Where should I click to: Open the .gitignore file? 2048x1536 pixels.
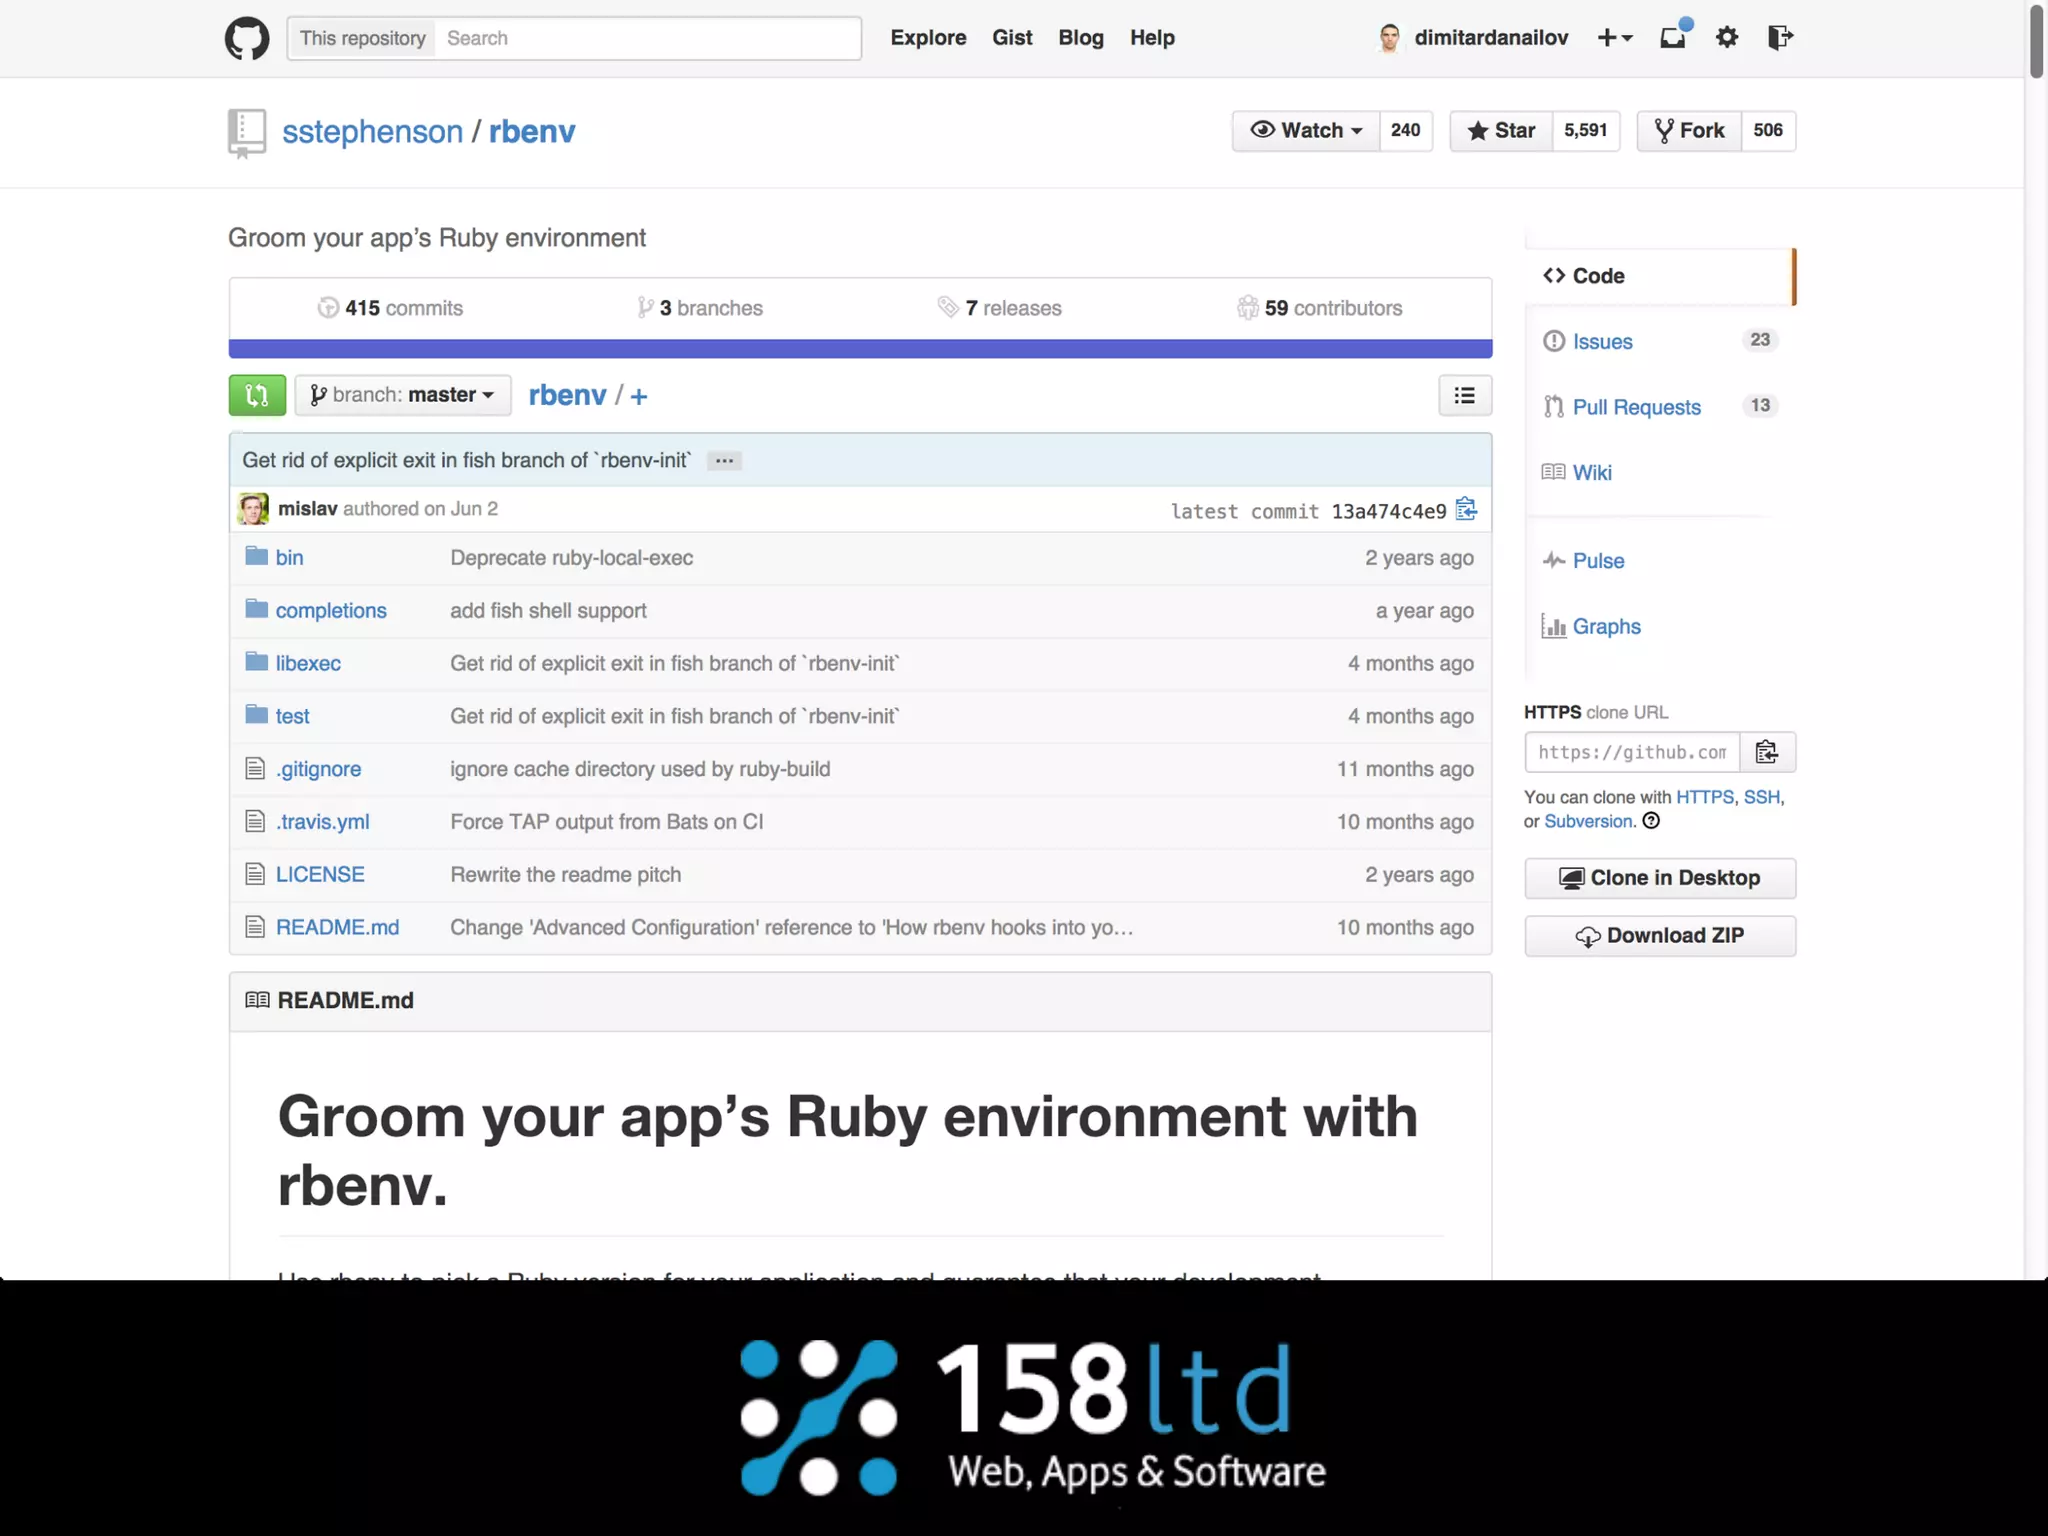pos(318,769)
